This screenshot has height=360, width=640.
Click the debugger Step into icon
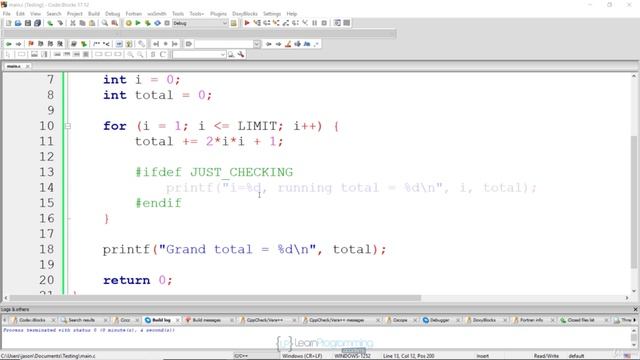[276, 23]
